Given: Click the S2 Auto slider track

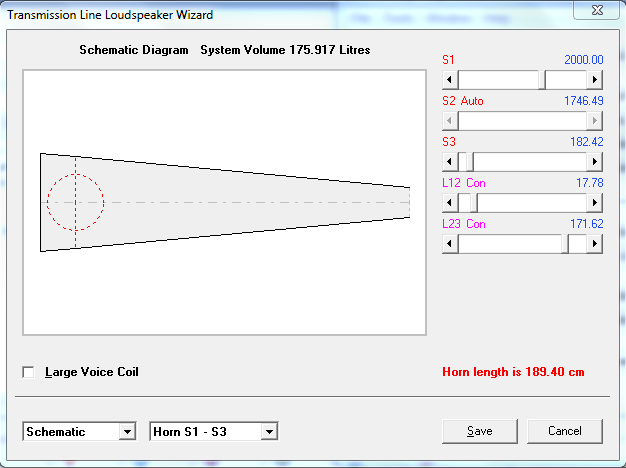Looking at the screenshot, I should coord(522,121).
